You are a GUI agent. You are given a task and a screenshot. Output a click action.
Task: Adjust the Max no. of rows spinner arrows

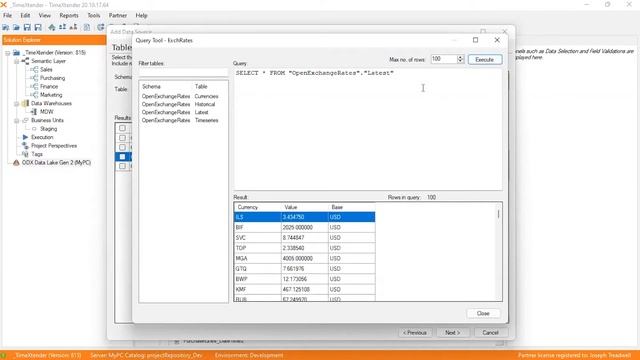[x=460, y=59]
